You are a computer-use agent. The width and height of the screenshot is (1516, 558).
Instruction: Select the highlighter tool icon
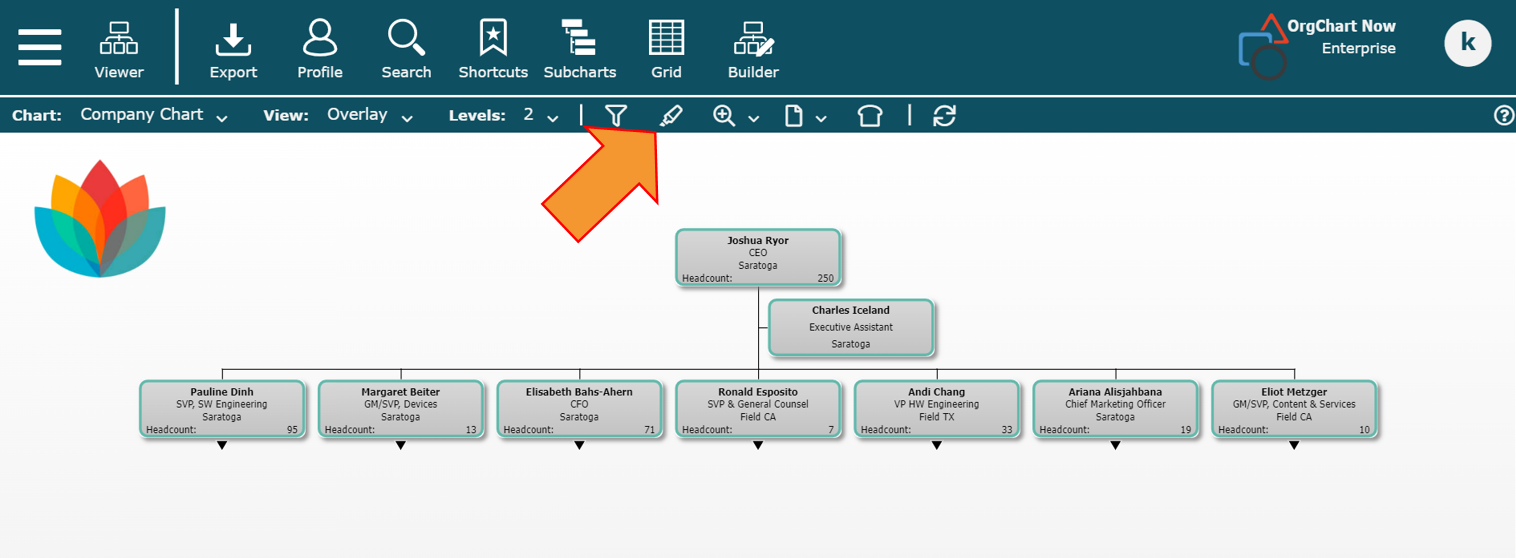point(671,116)
